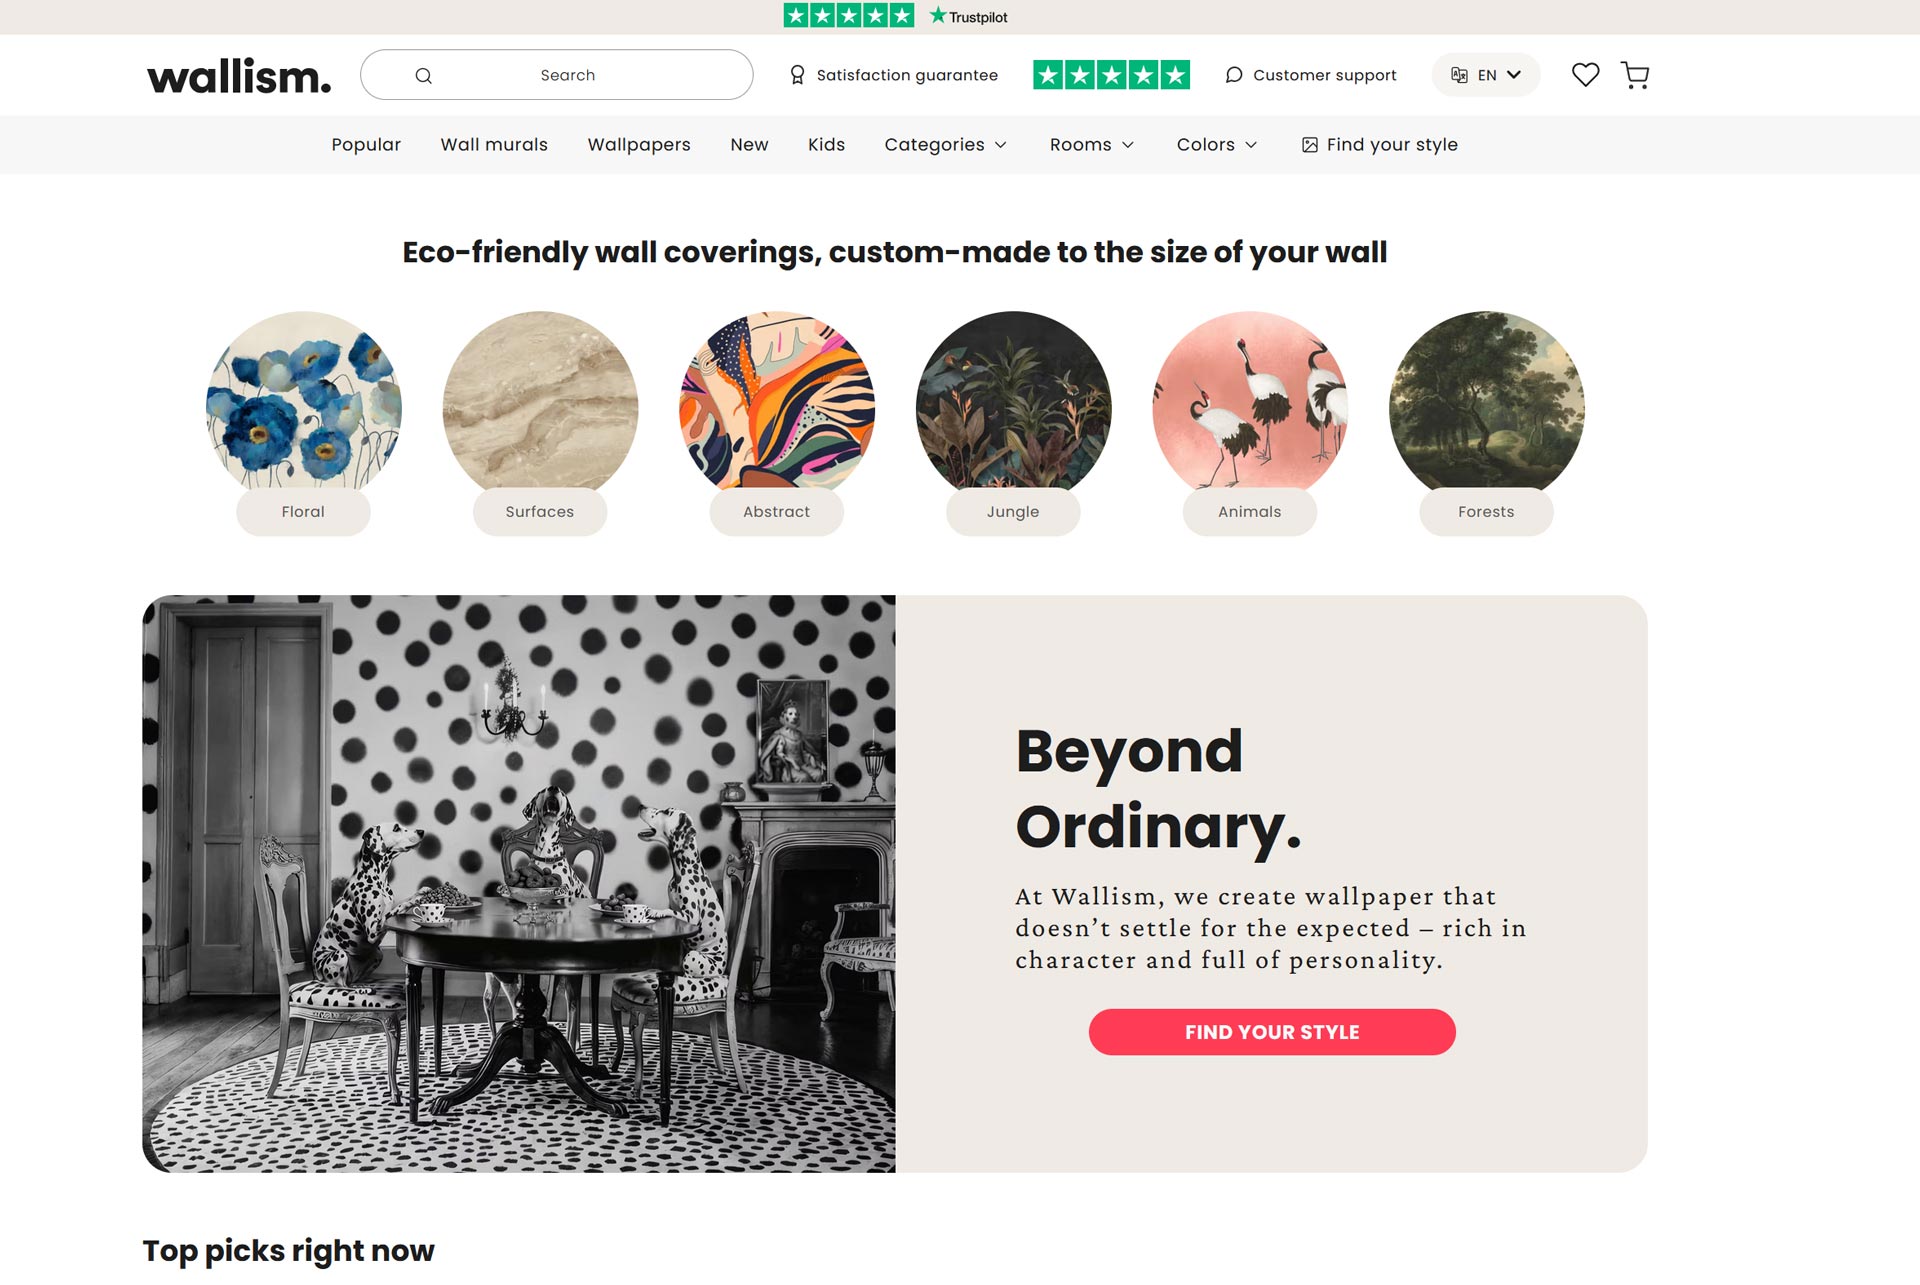Viewport: 1920px width, 1285px height.
Task: Expand the Colors menu
Action: click(x=1216, y=145)
